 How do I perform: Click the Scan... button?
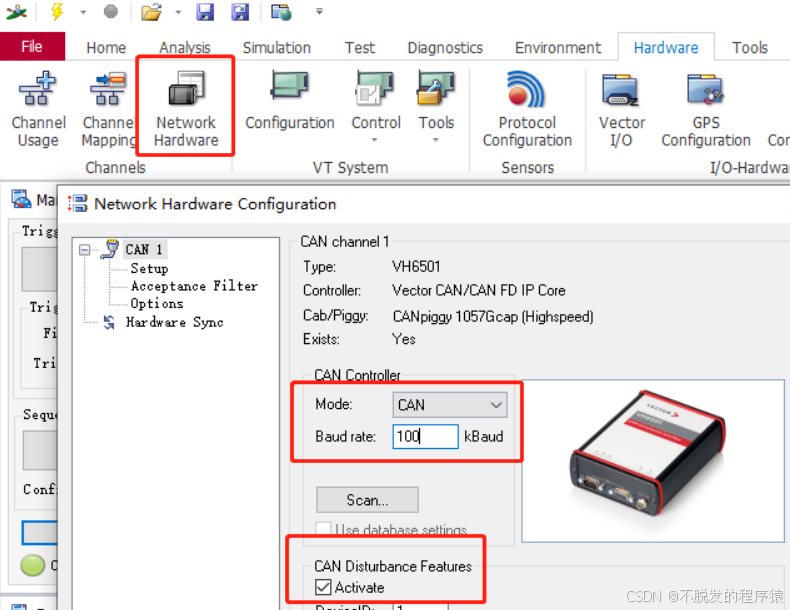[367, 500]
